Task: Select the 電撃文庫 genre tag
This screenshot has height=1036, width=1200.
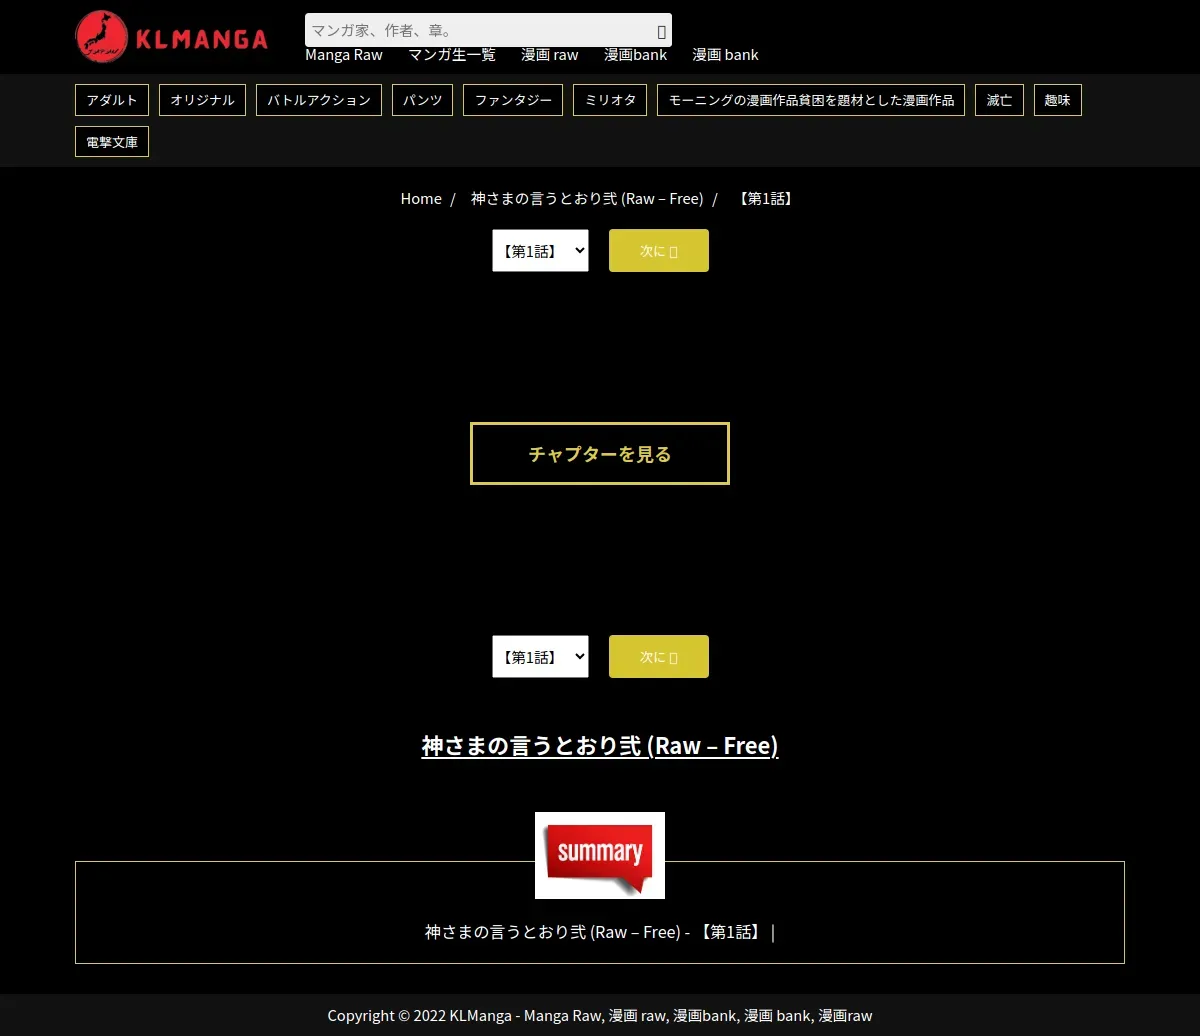Action: 112,142
